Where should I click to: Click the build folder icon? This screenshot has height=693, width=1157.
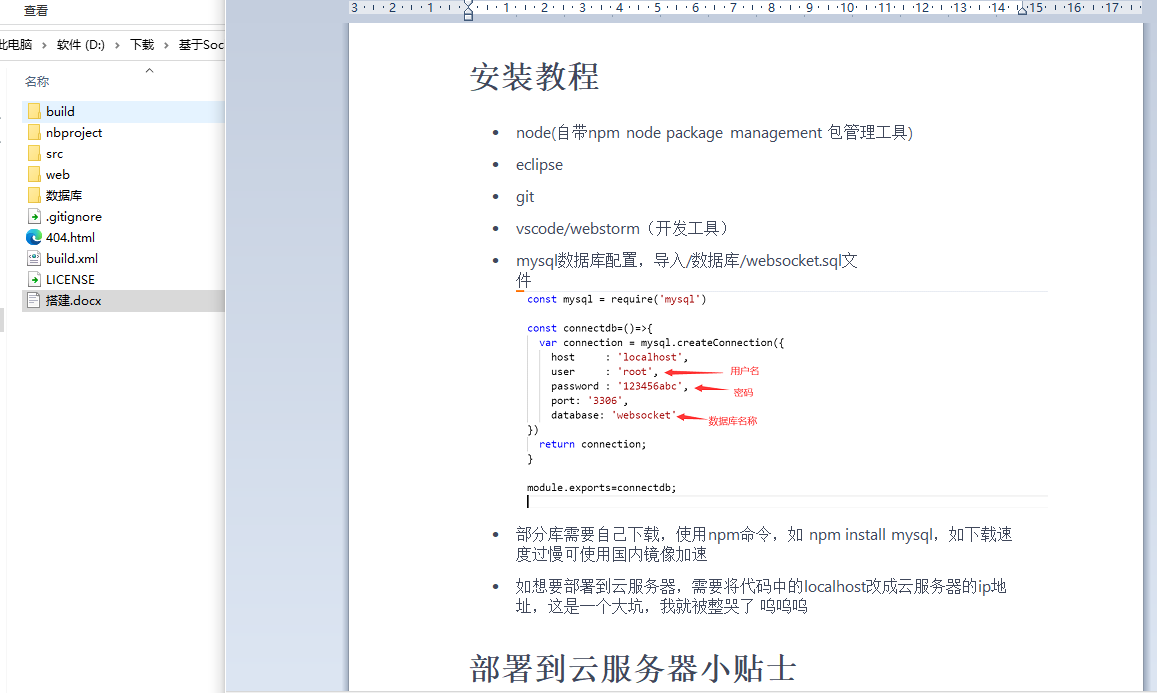coord(34,111)
